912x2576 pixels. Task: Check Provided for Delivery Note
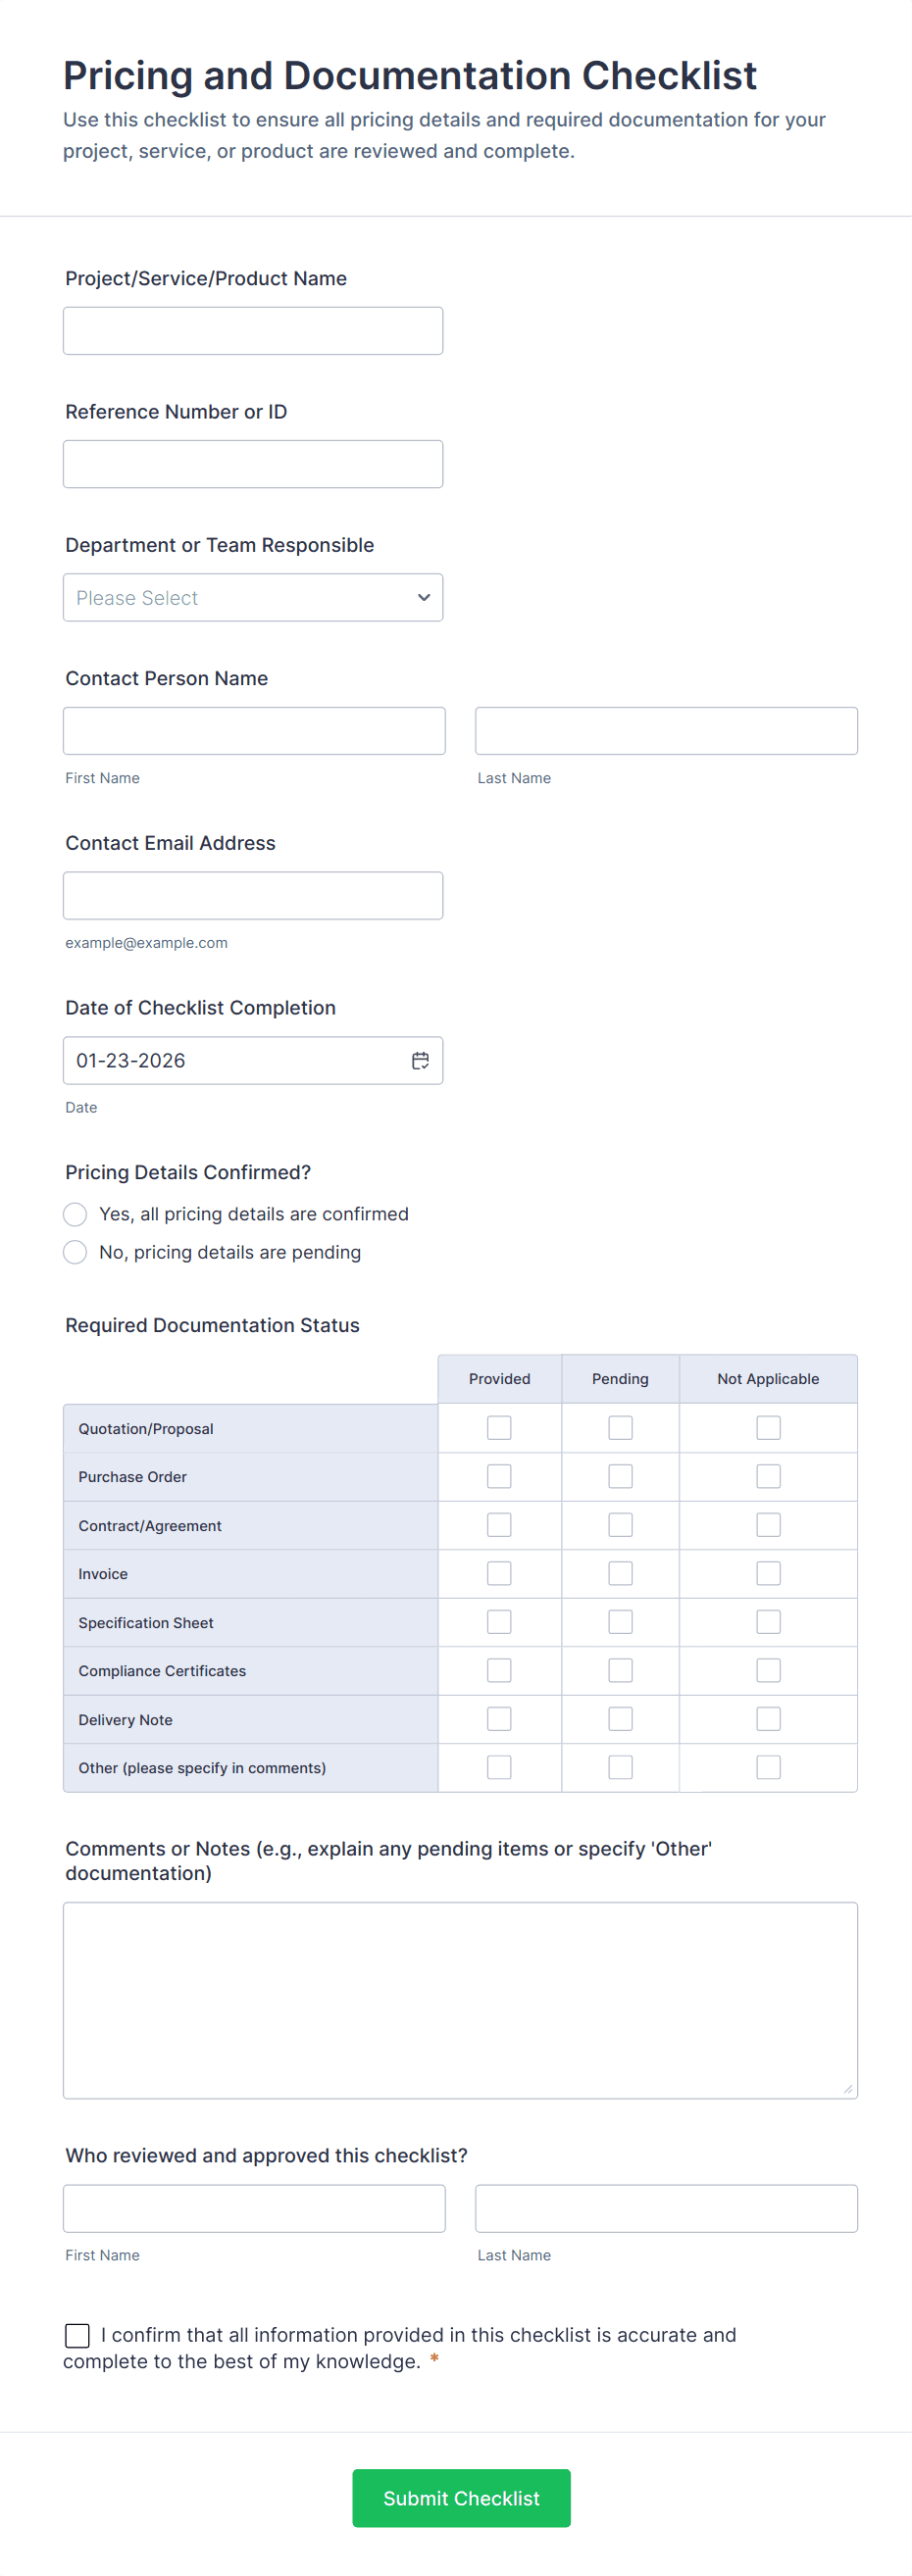pos(499,1718)
